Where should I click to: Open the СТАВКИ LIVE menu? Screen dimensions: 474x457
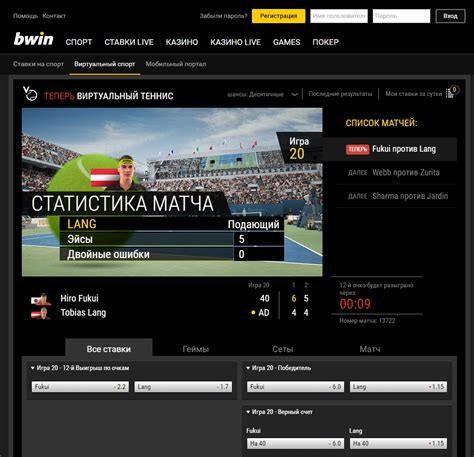(129, 42)
